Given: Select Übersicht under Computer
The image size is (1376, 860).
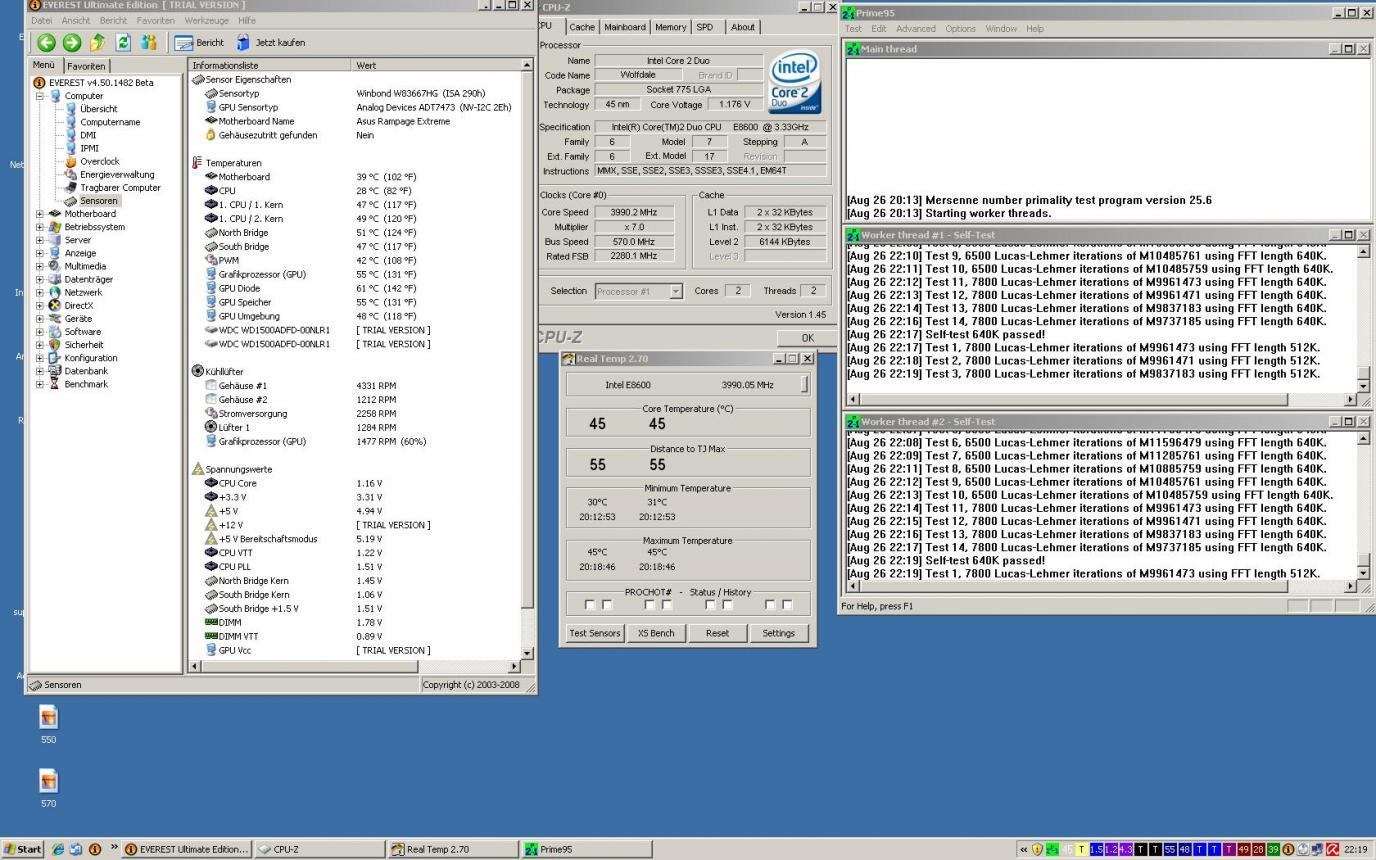Looking at the screenshot, I should click(91, 109).
